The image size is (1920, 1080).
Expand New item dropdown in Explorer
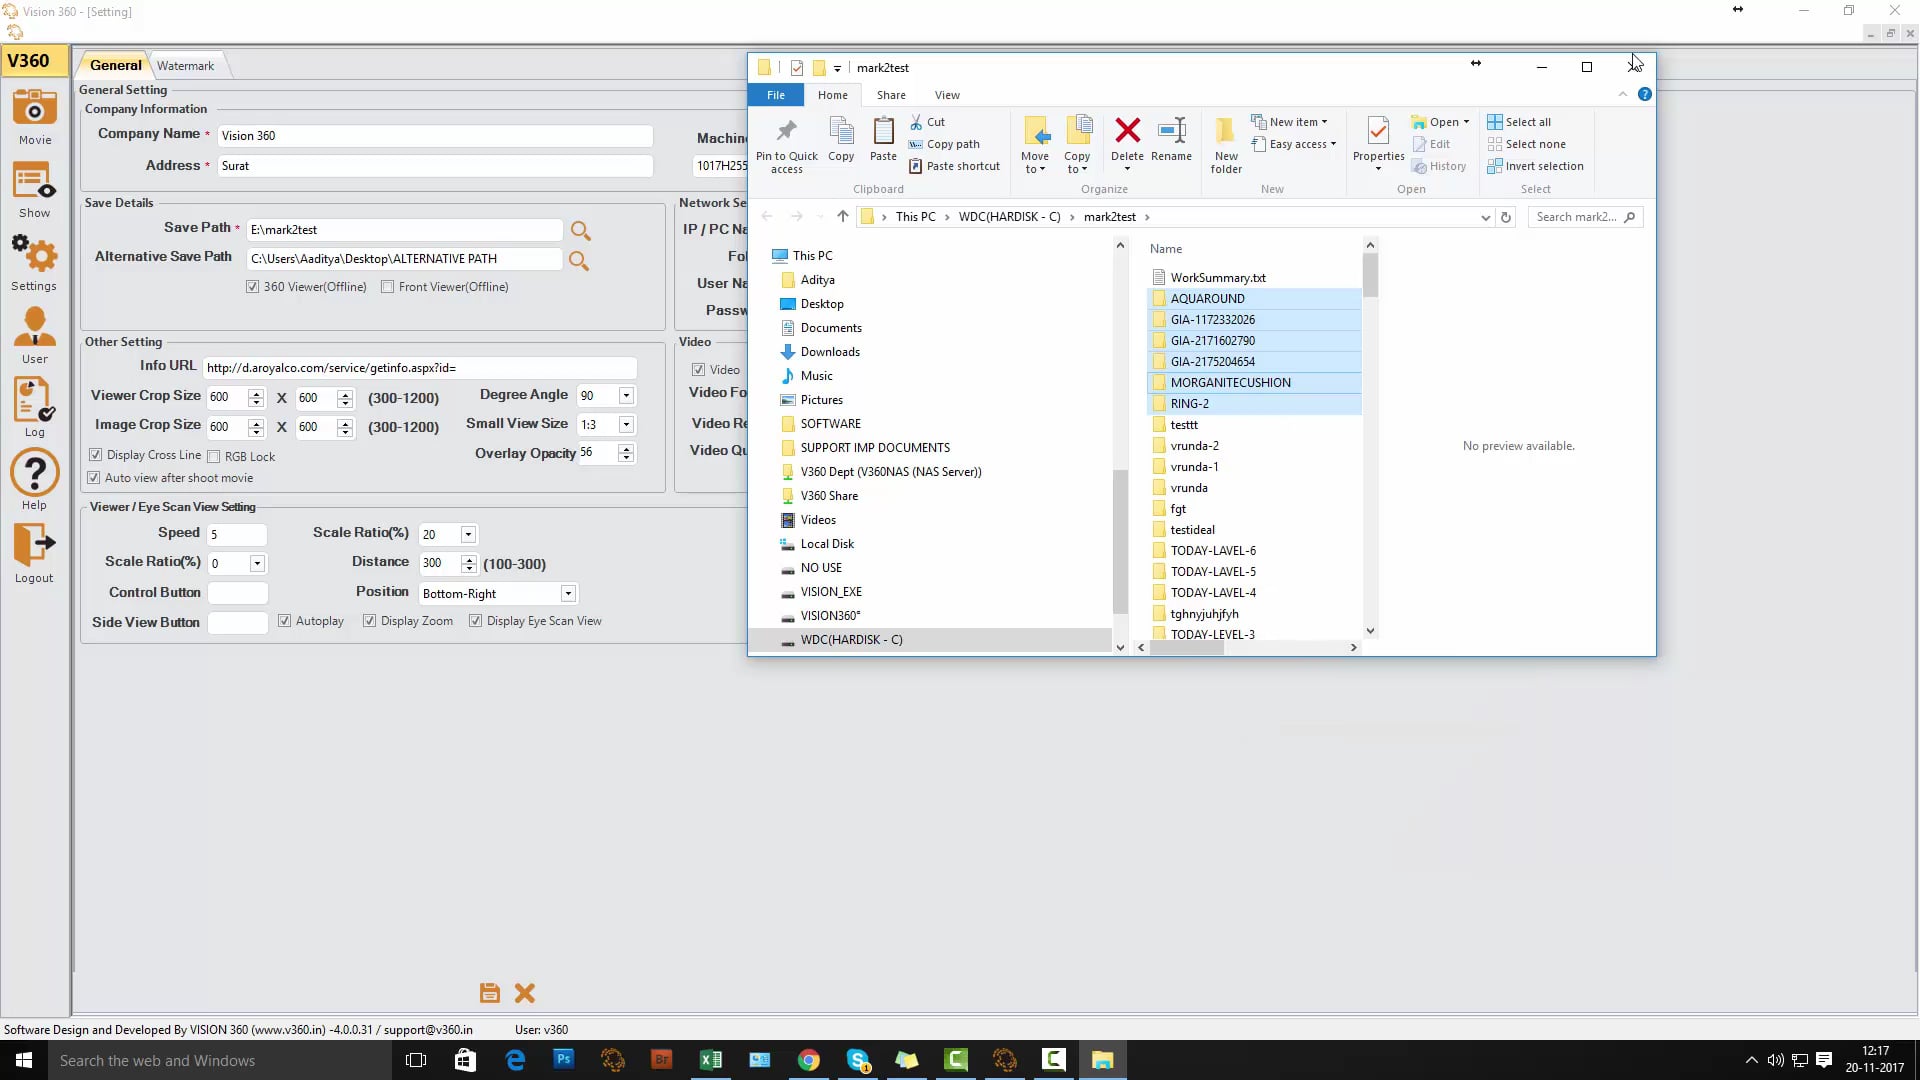[1290, 122]
